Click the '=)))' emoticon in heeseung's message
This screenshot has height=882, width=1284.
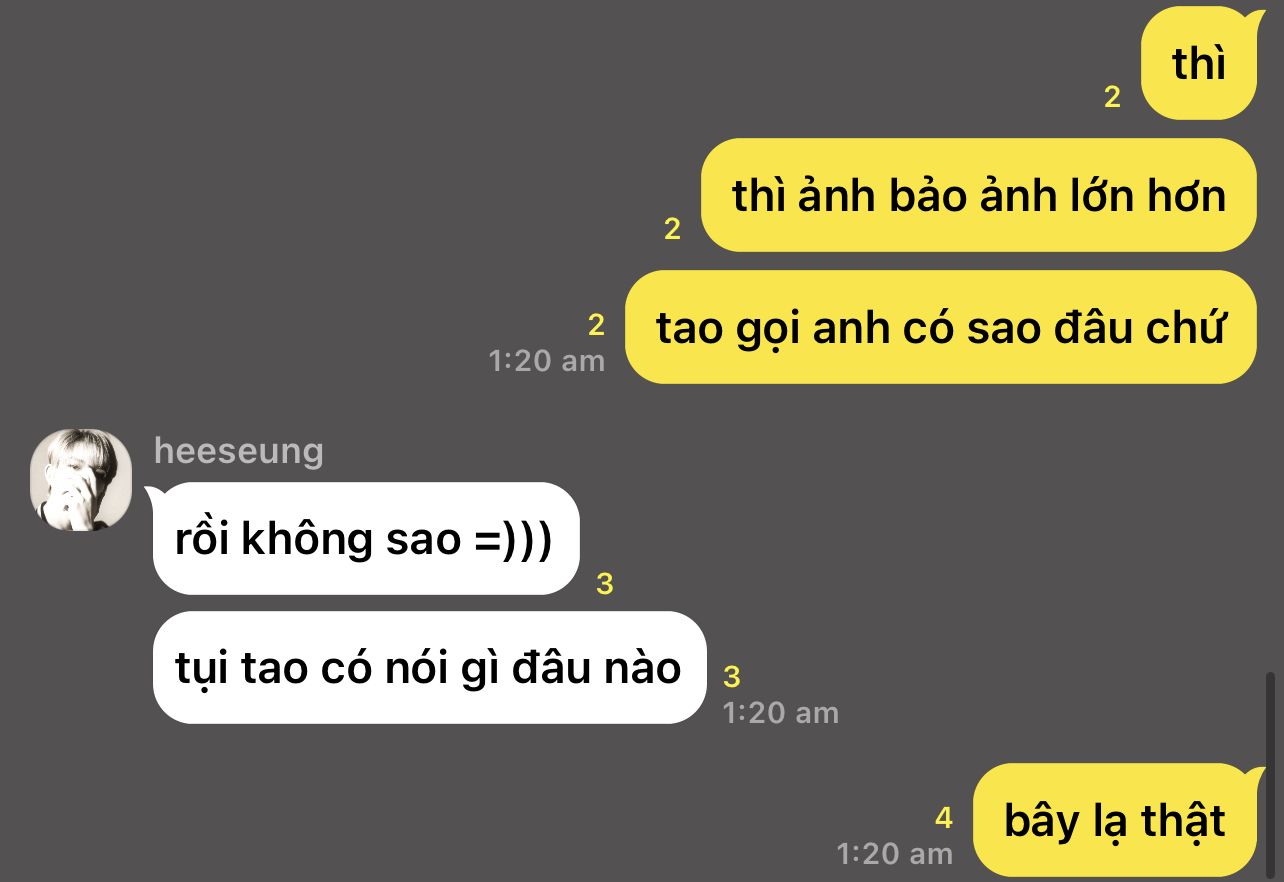point(511,541)
